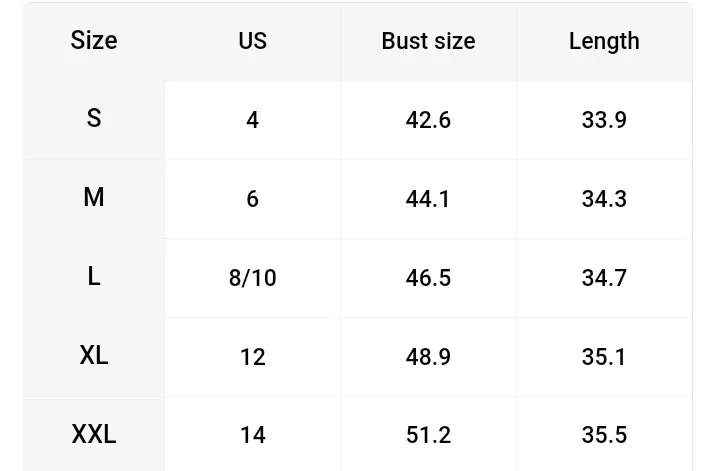The height and width of the screenshot is (471, 720).
Task: Select length value 33.9
Action: click(604, 120)
